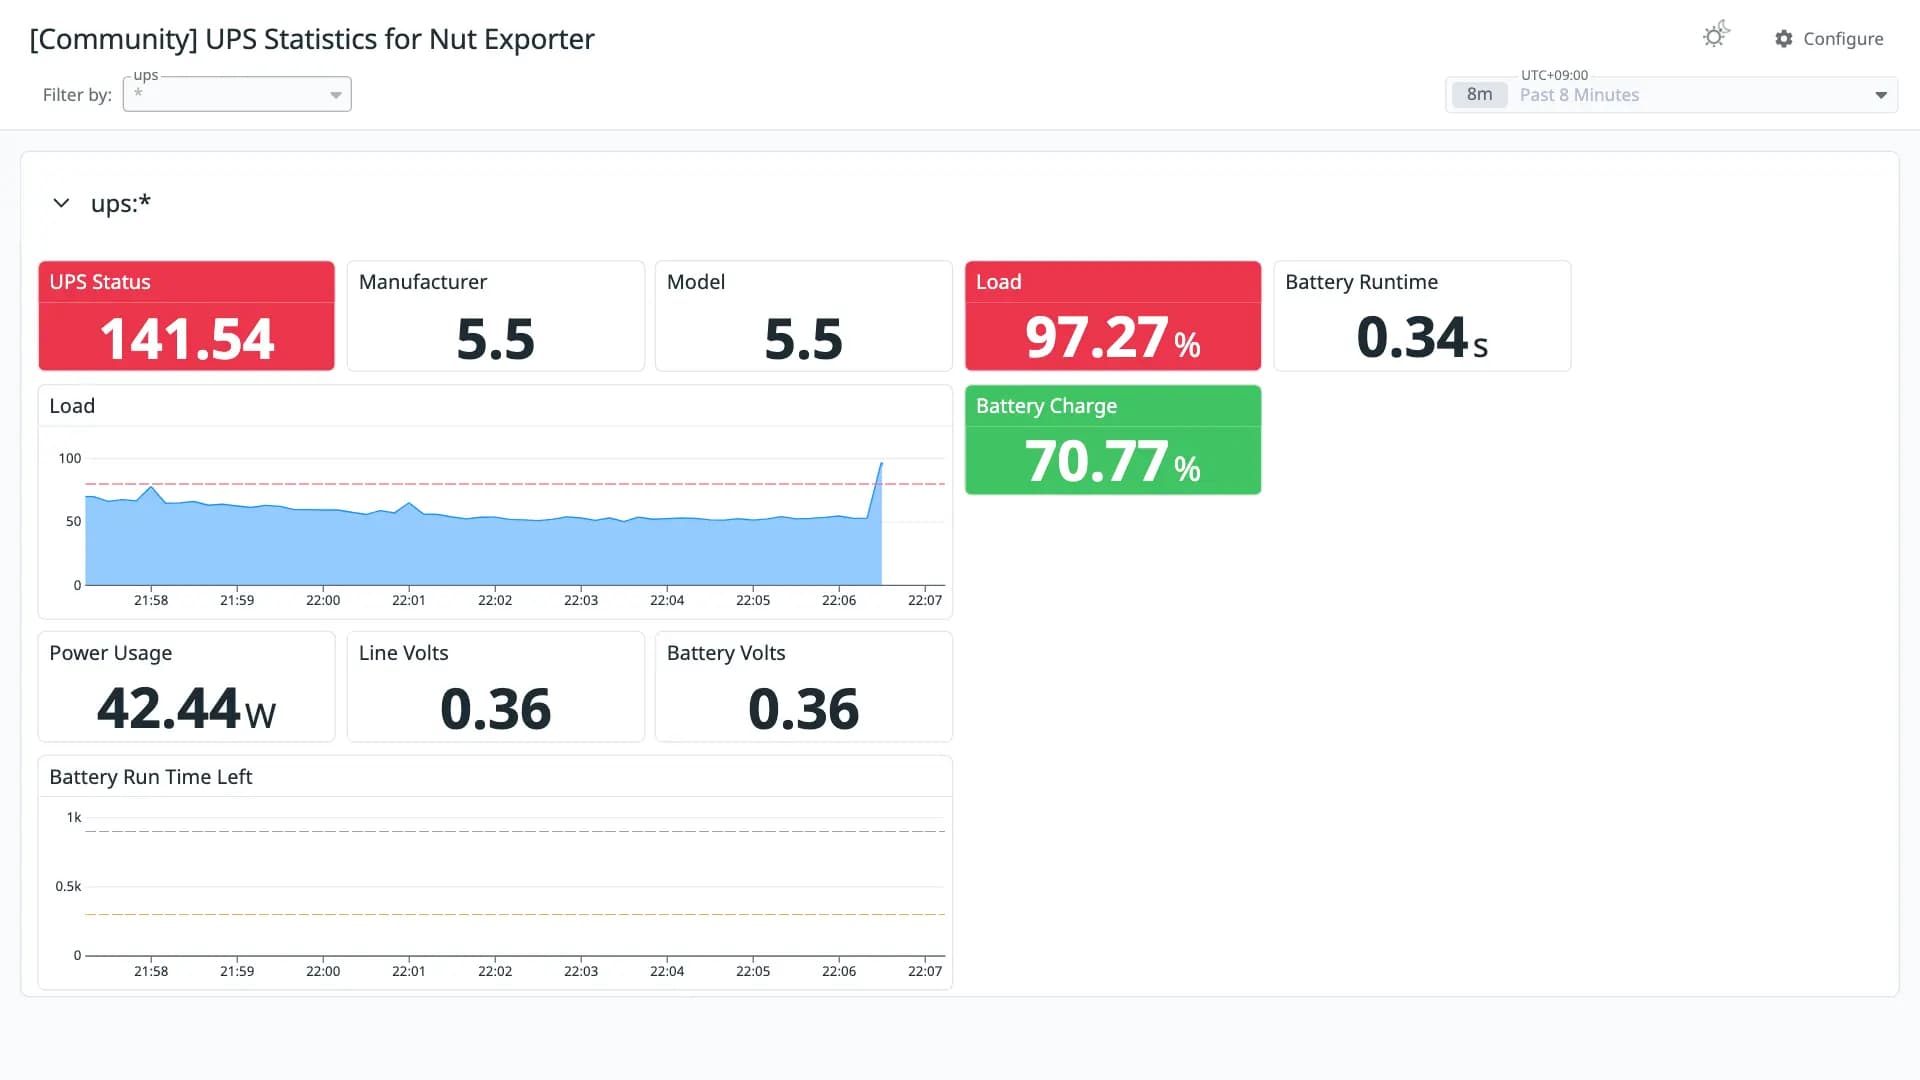Click the Power Usage 42.44 W widget
1920x1080 pixels.
tap(186, 687)
